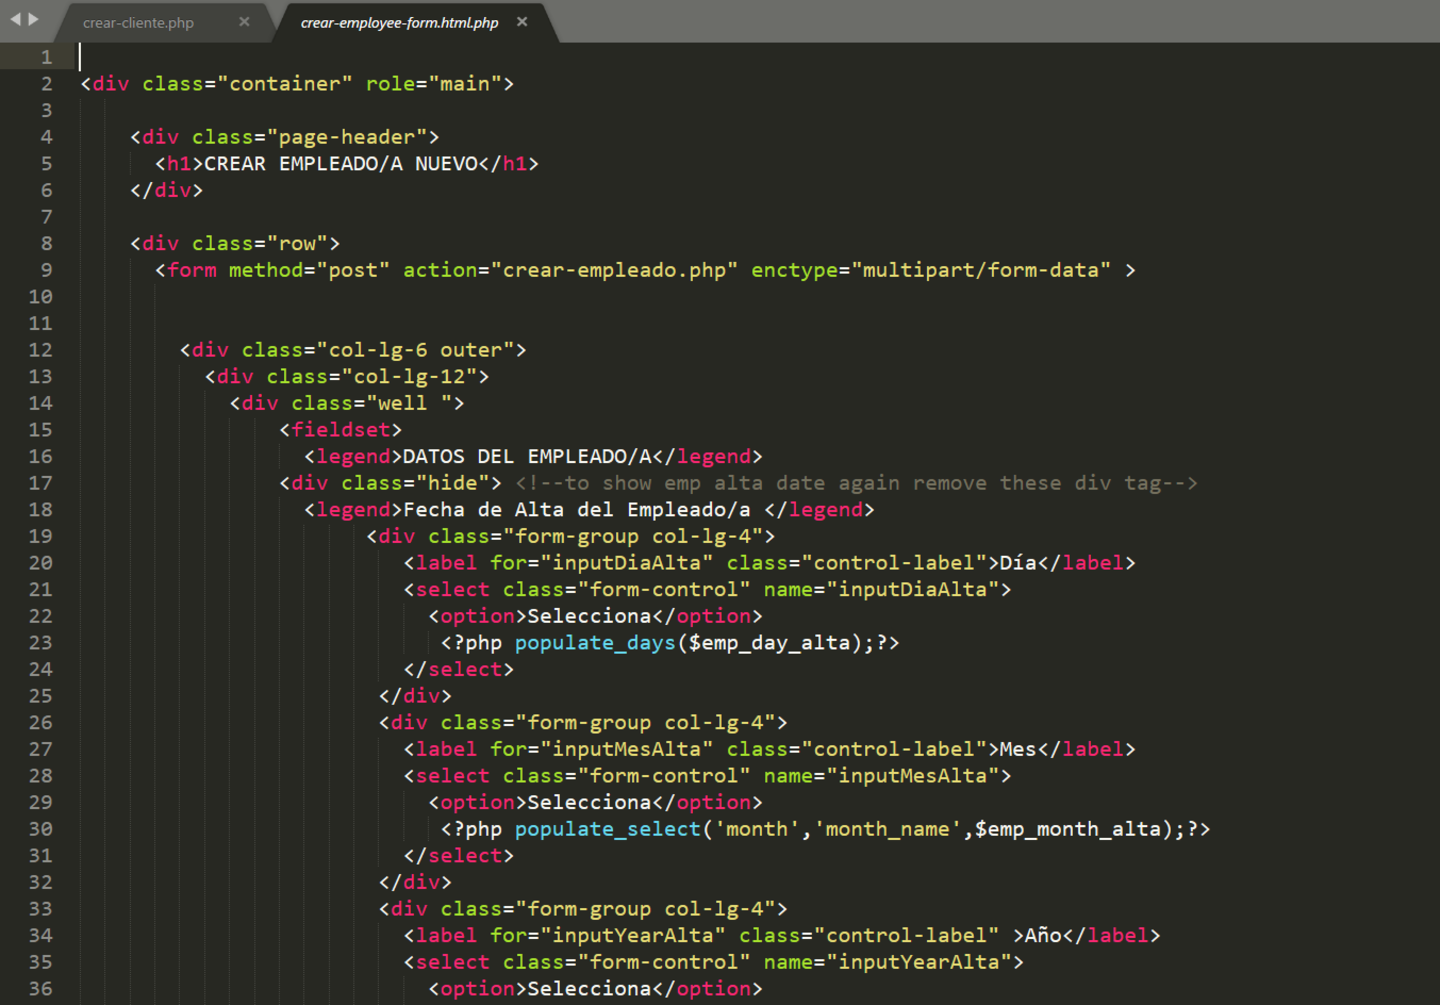Switch to the crear-cliente.php tab
Viewport: 1440px width, 1005px height.
(139, 23)
